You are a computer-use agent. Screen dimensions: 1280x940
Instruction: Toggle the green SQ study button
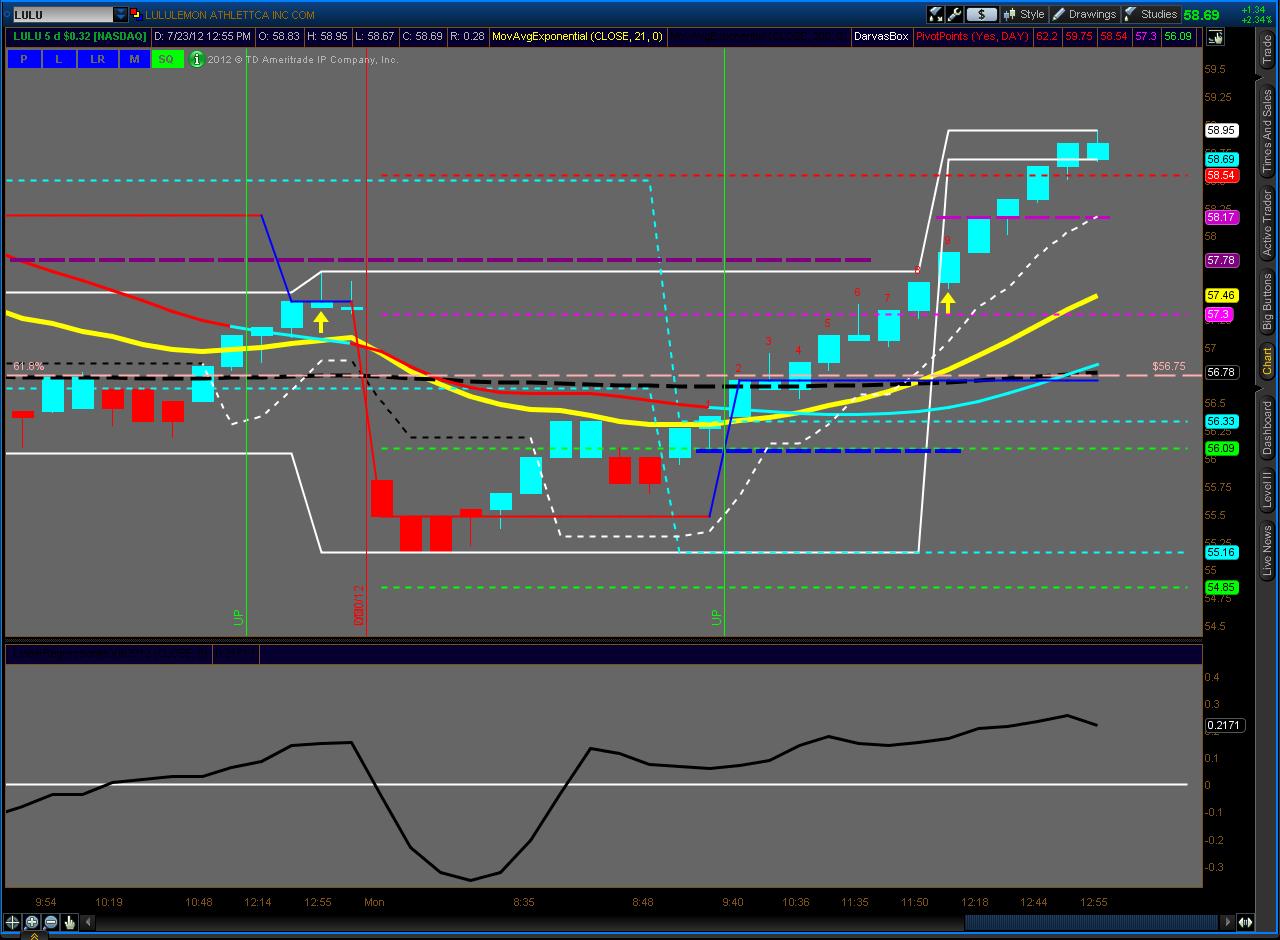(x=166, y=59)
